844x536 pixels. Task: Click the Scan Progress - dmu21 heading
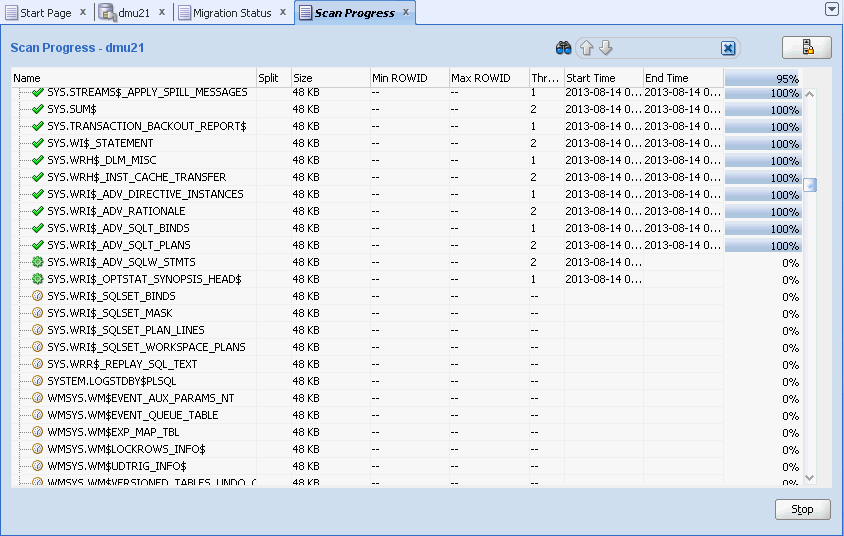[78, 48]
